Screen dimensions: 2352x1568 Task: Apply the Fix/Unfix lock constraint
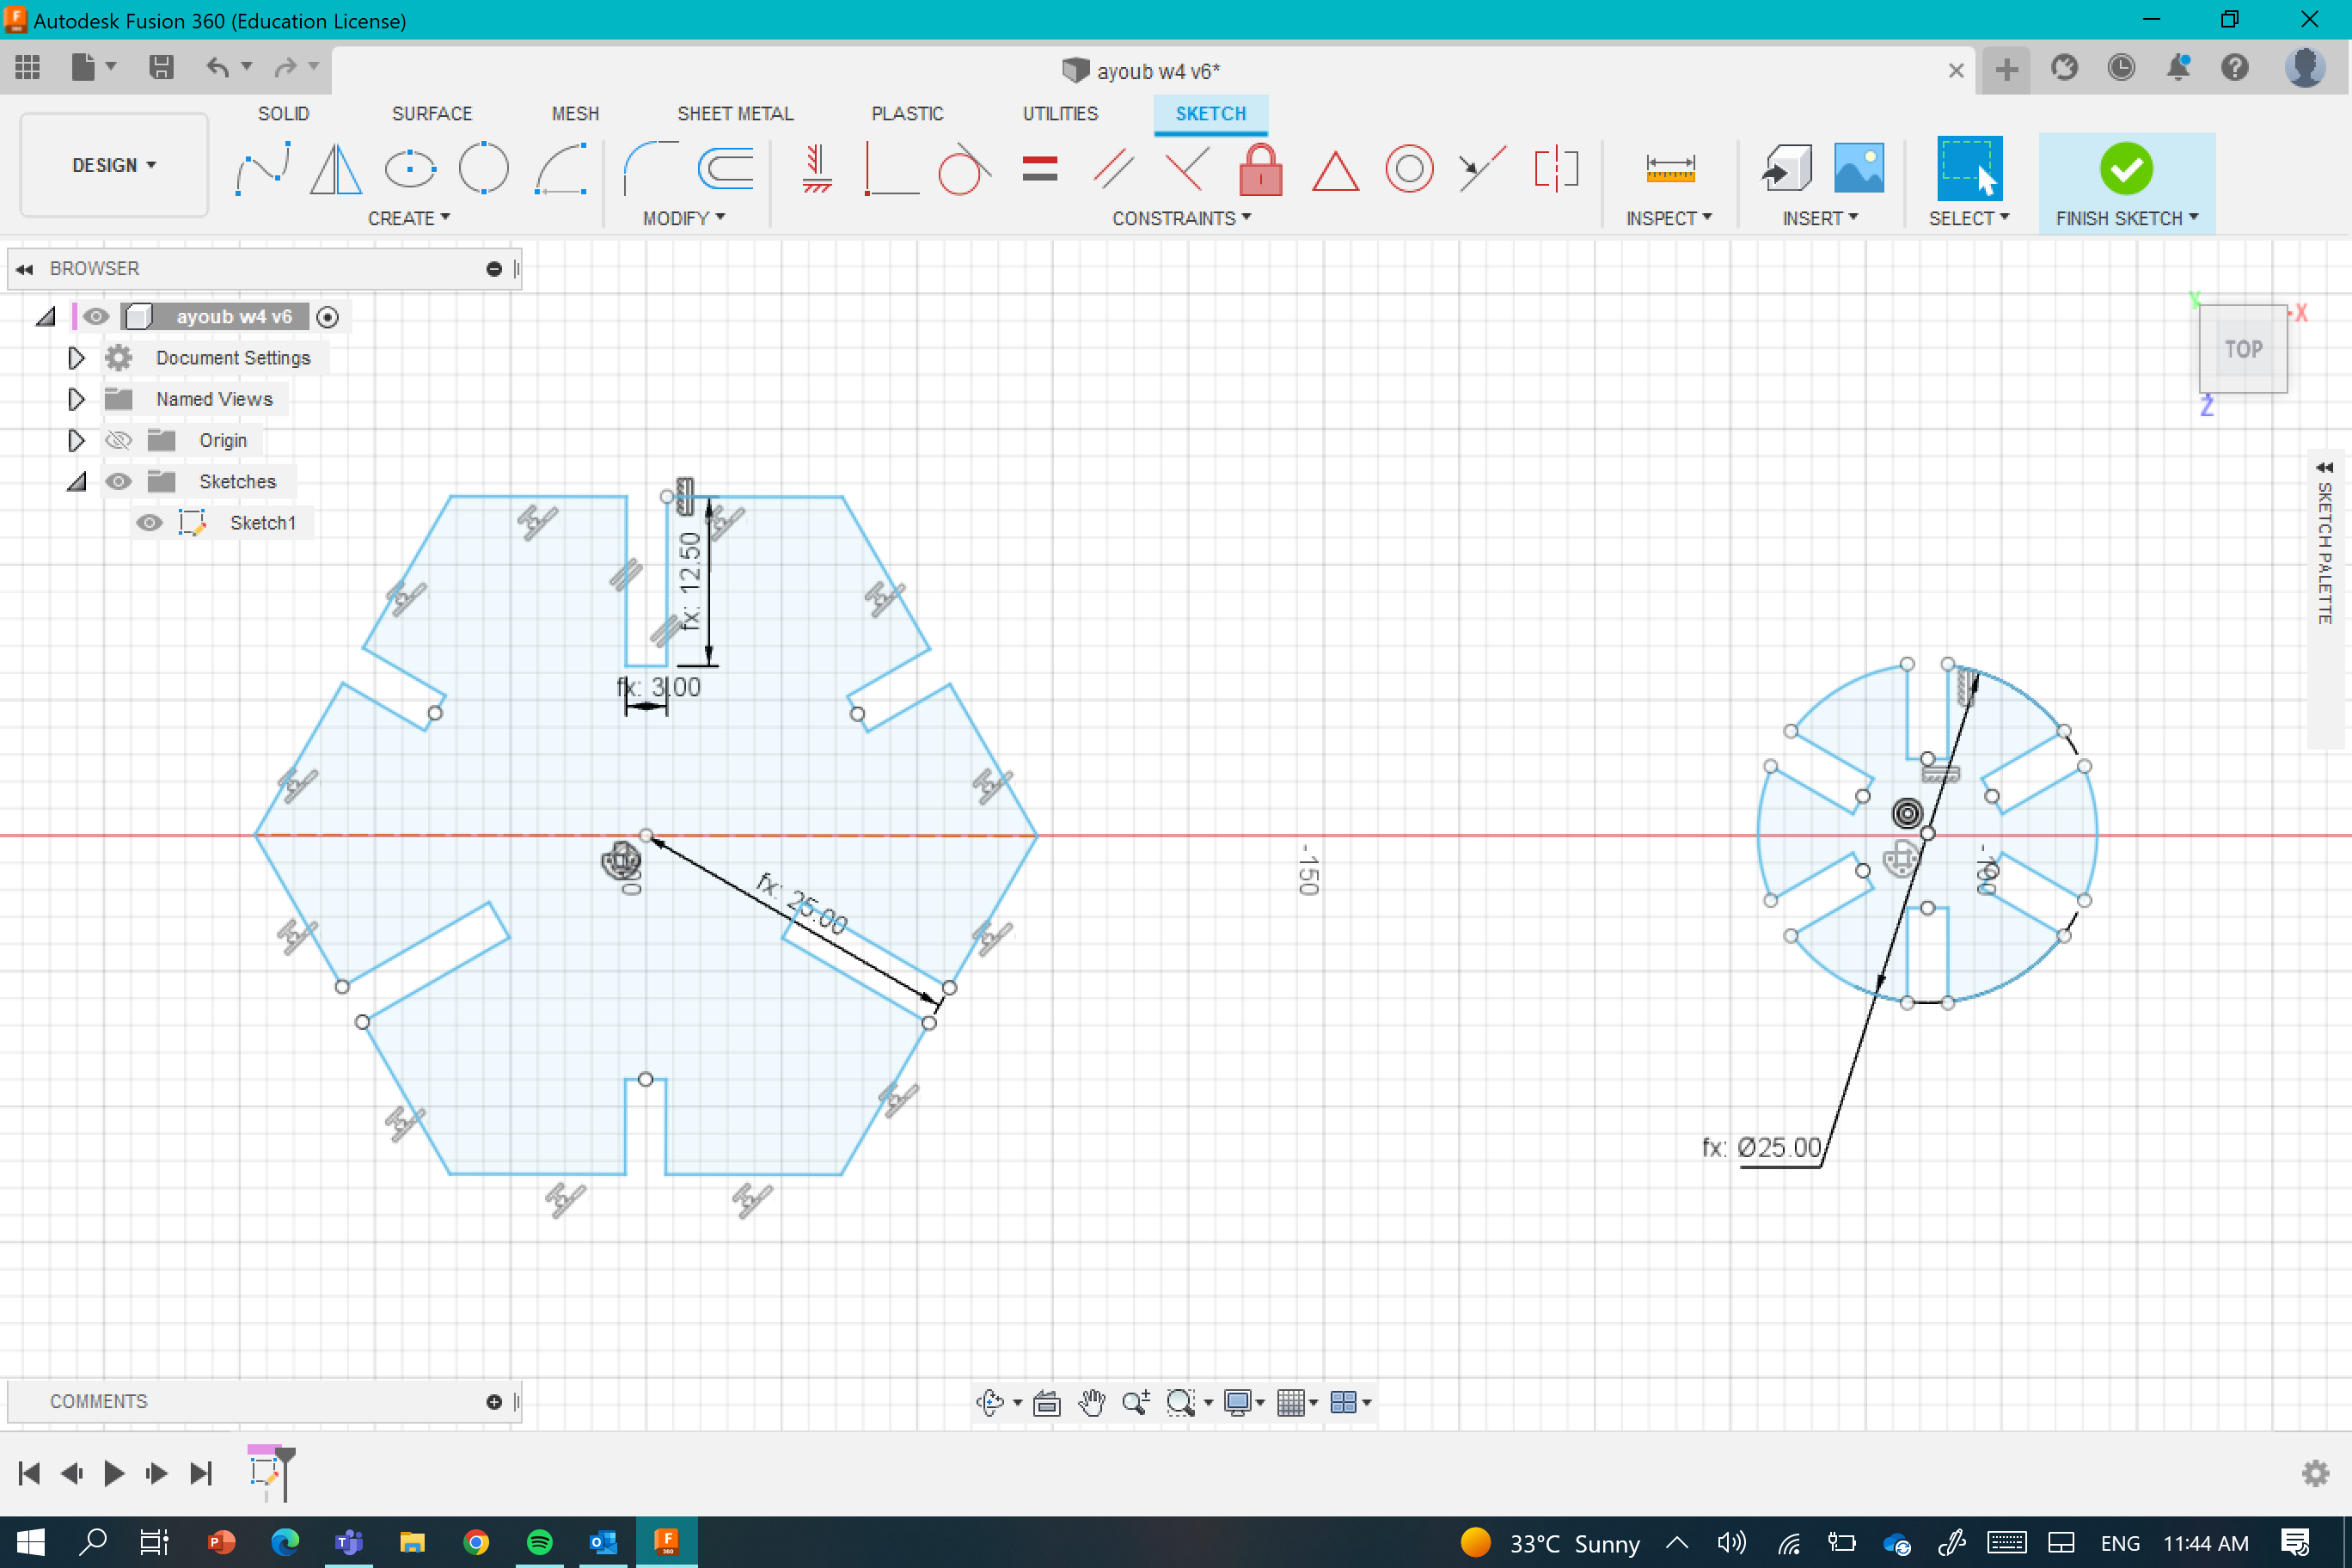click(1260, 169)
